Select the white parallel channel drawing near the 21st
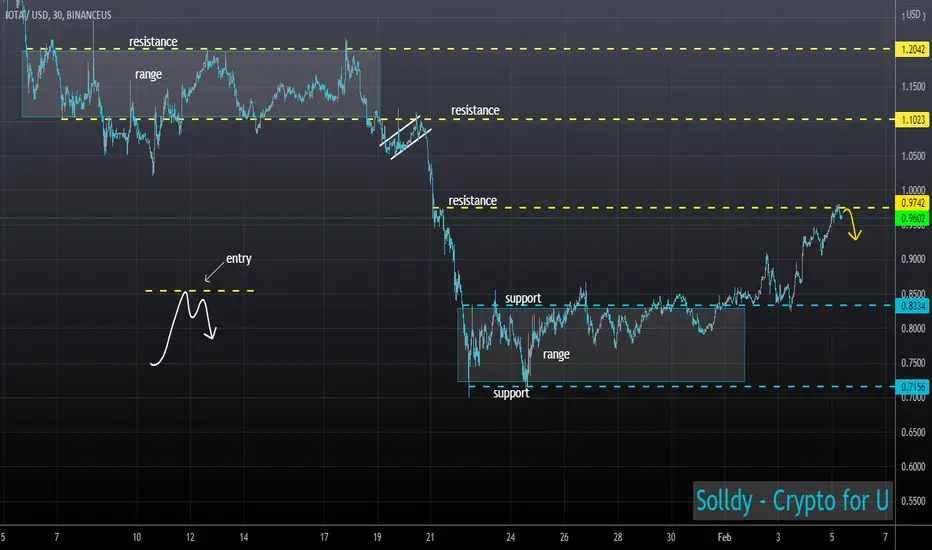The image size is (932, 550). pyautogui.click(x=405, y=137)
